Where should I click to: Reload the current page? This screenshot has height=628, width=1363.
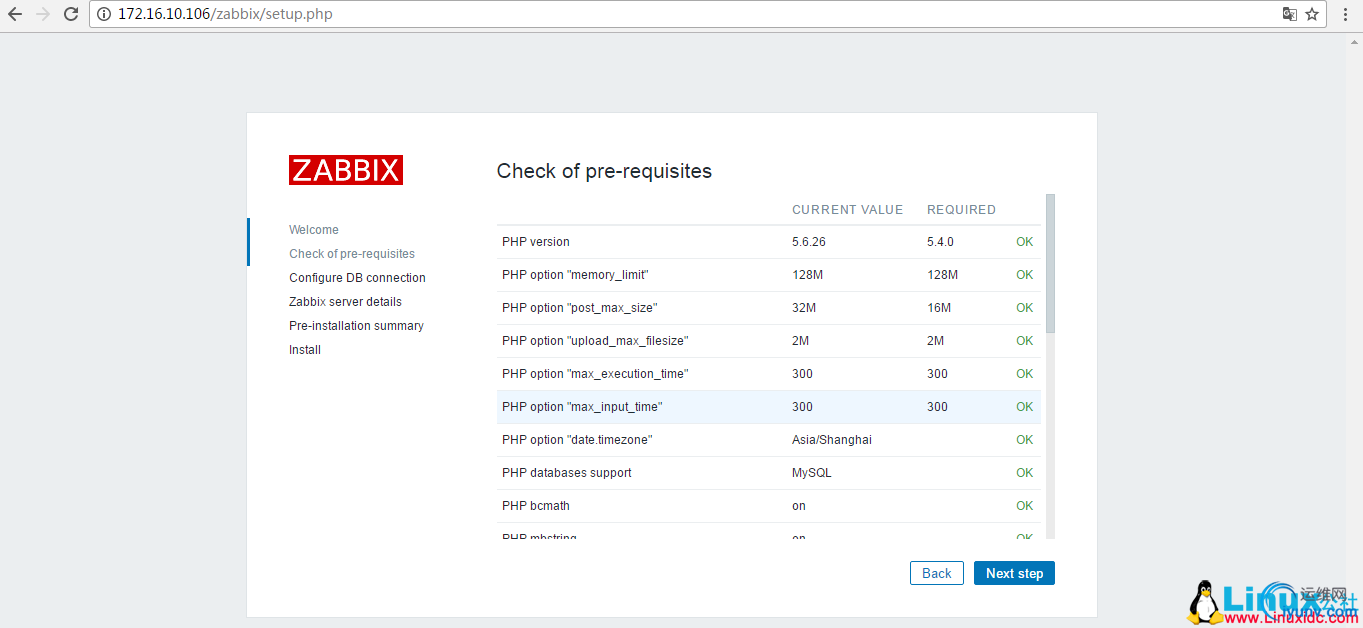(x=71, y=14)
